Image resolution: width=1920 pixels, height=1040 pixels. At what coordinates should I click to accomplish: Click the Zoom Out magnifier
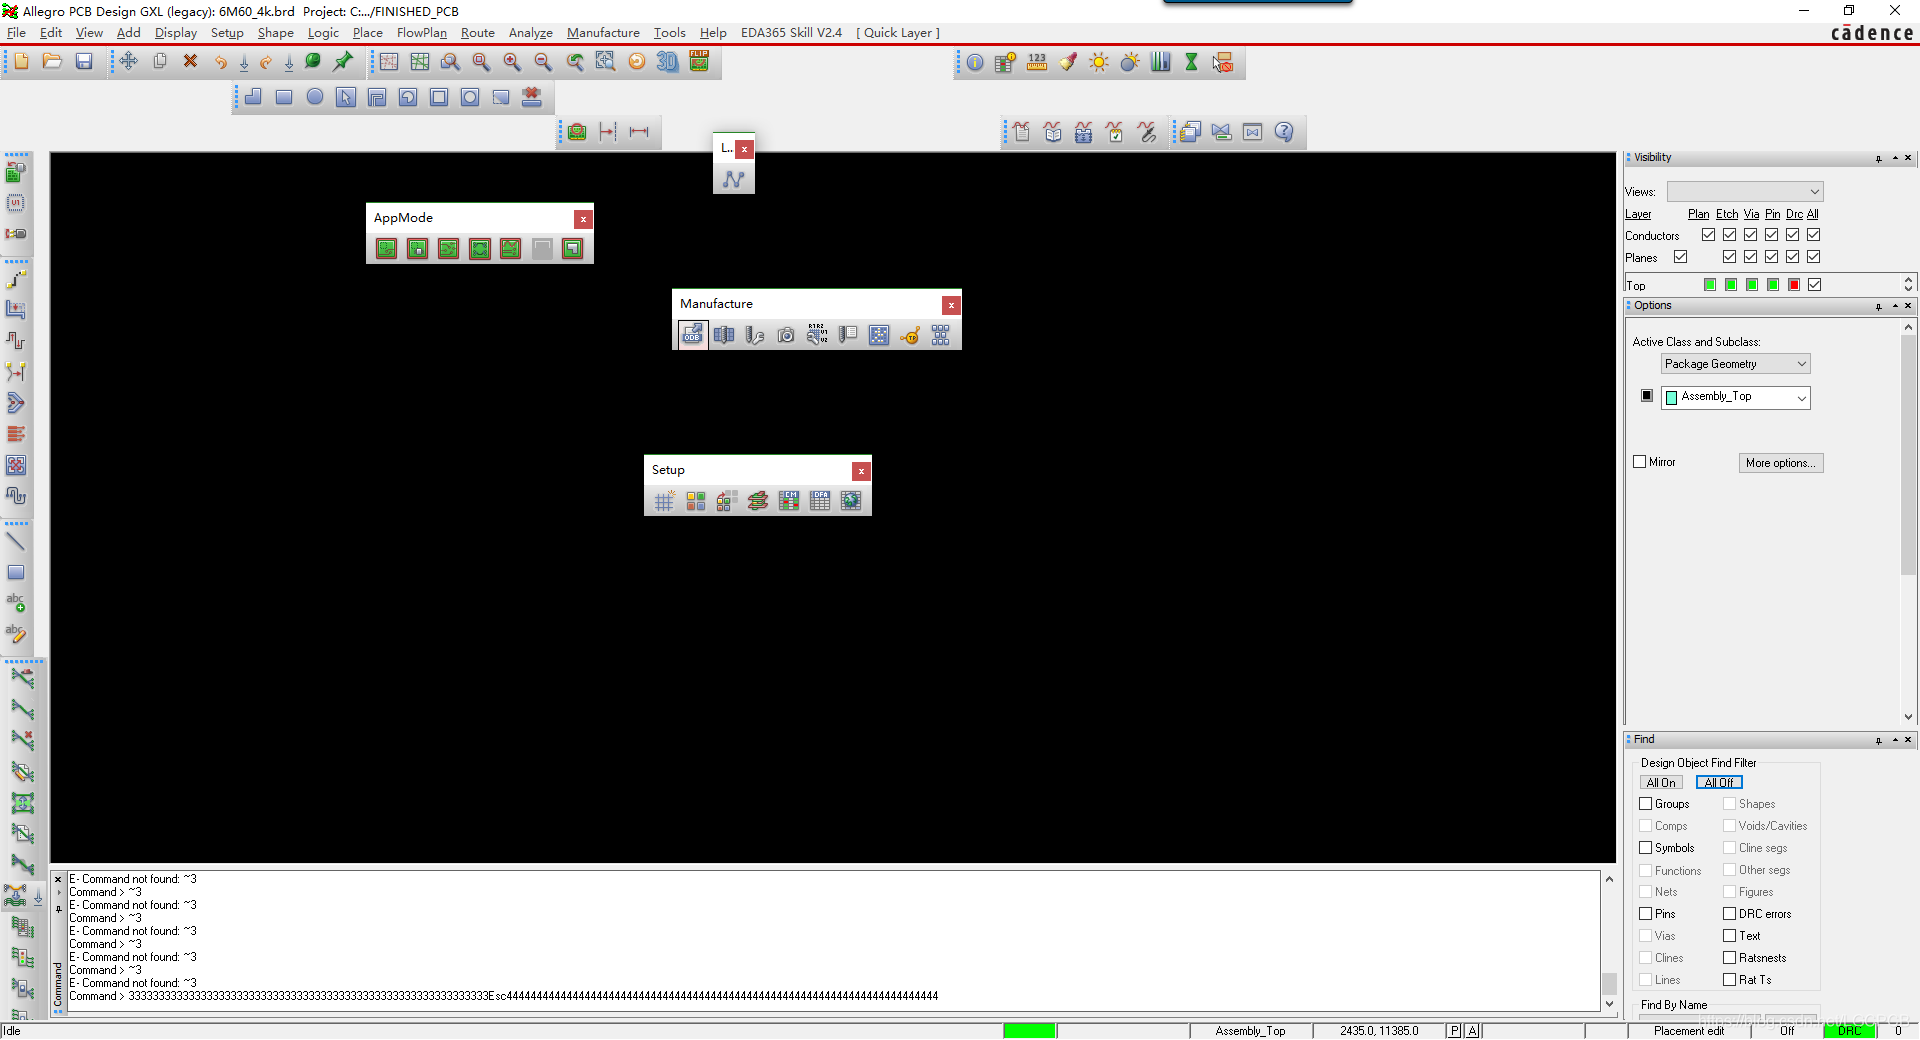543,62
